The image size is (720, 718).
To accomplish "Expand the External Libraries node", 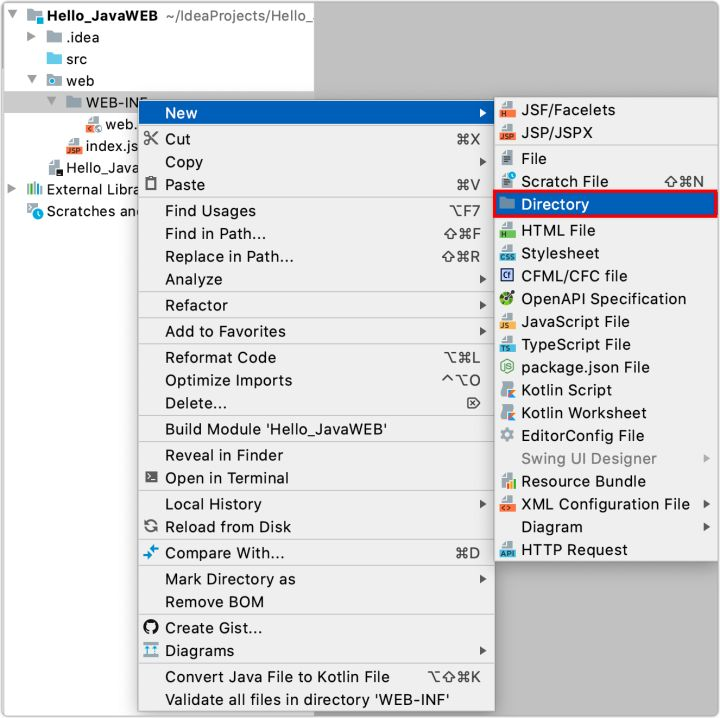I will click(x=12, y=189).
